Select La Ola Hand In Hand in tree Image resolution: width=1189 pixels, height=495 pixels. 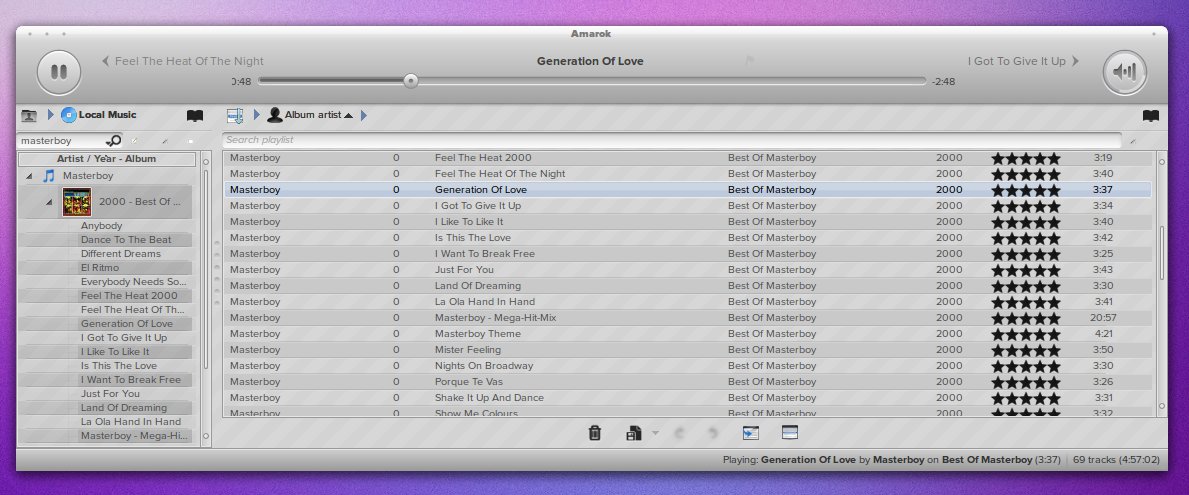point(131,421)
